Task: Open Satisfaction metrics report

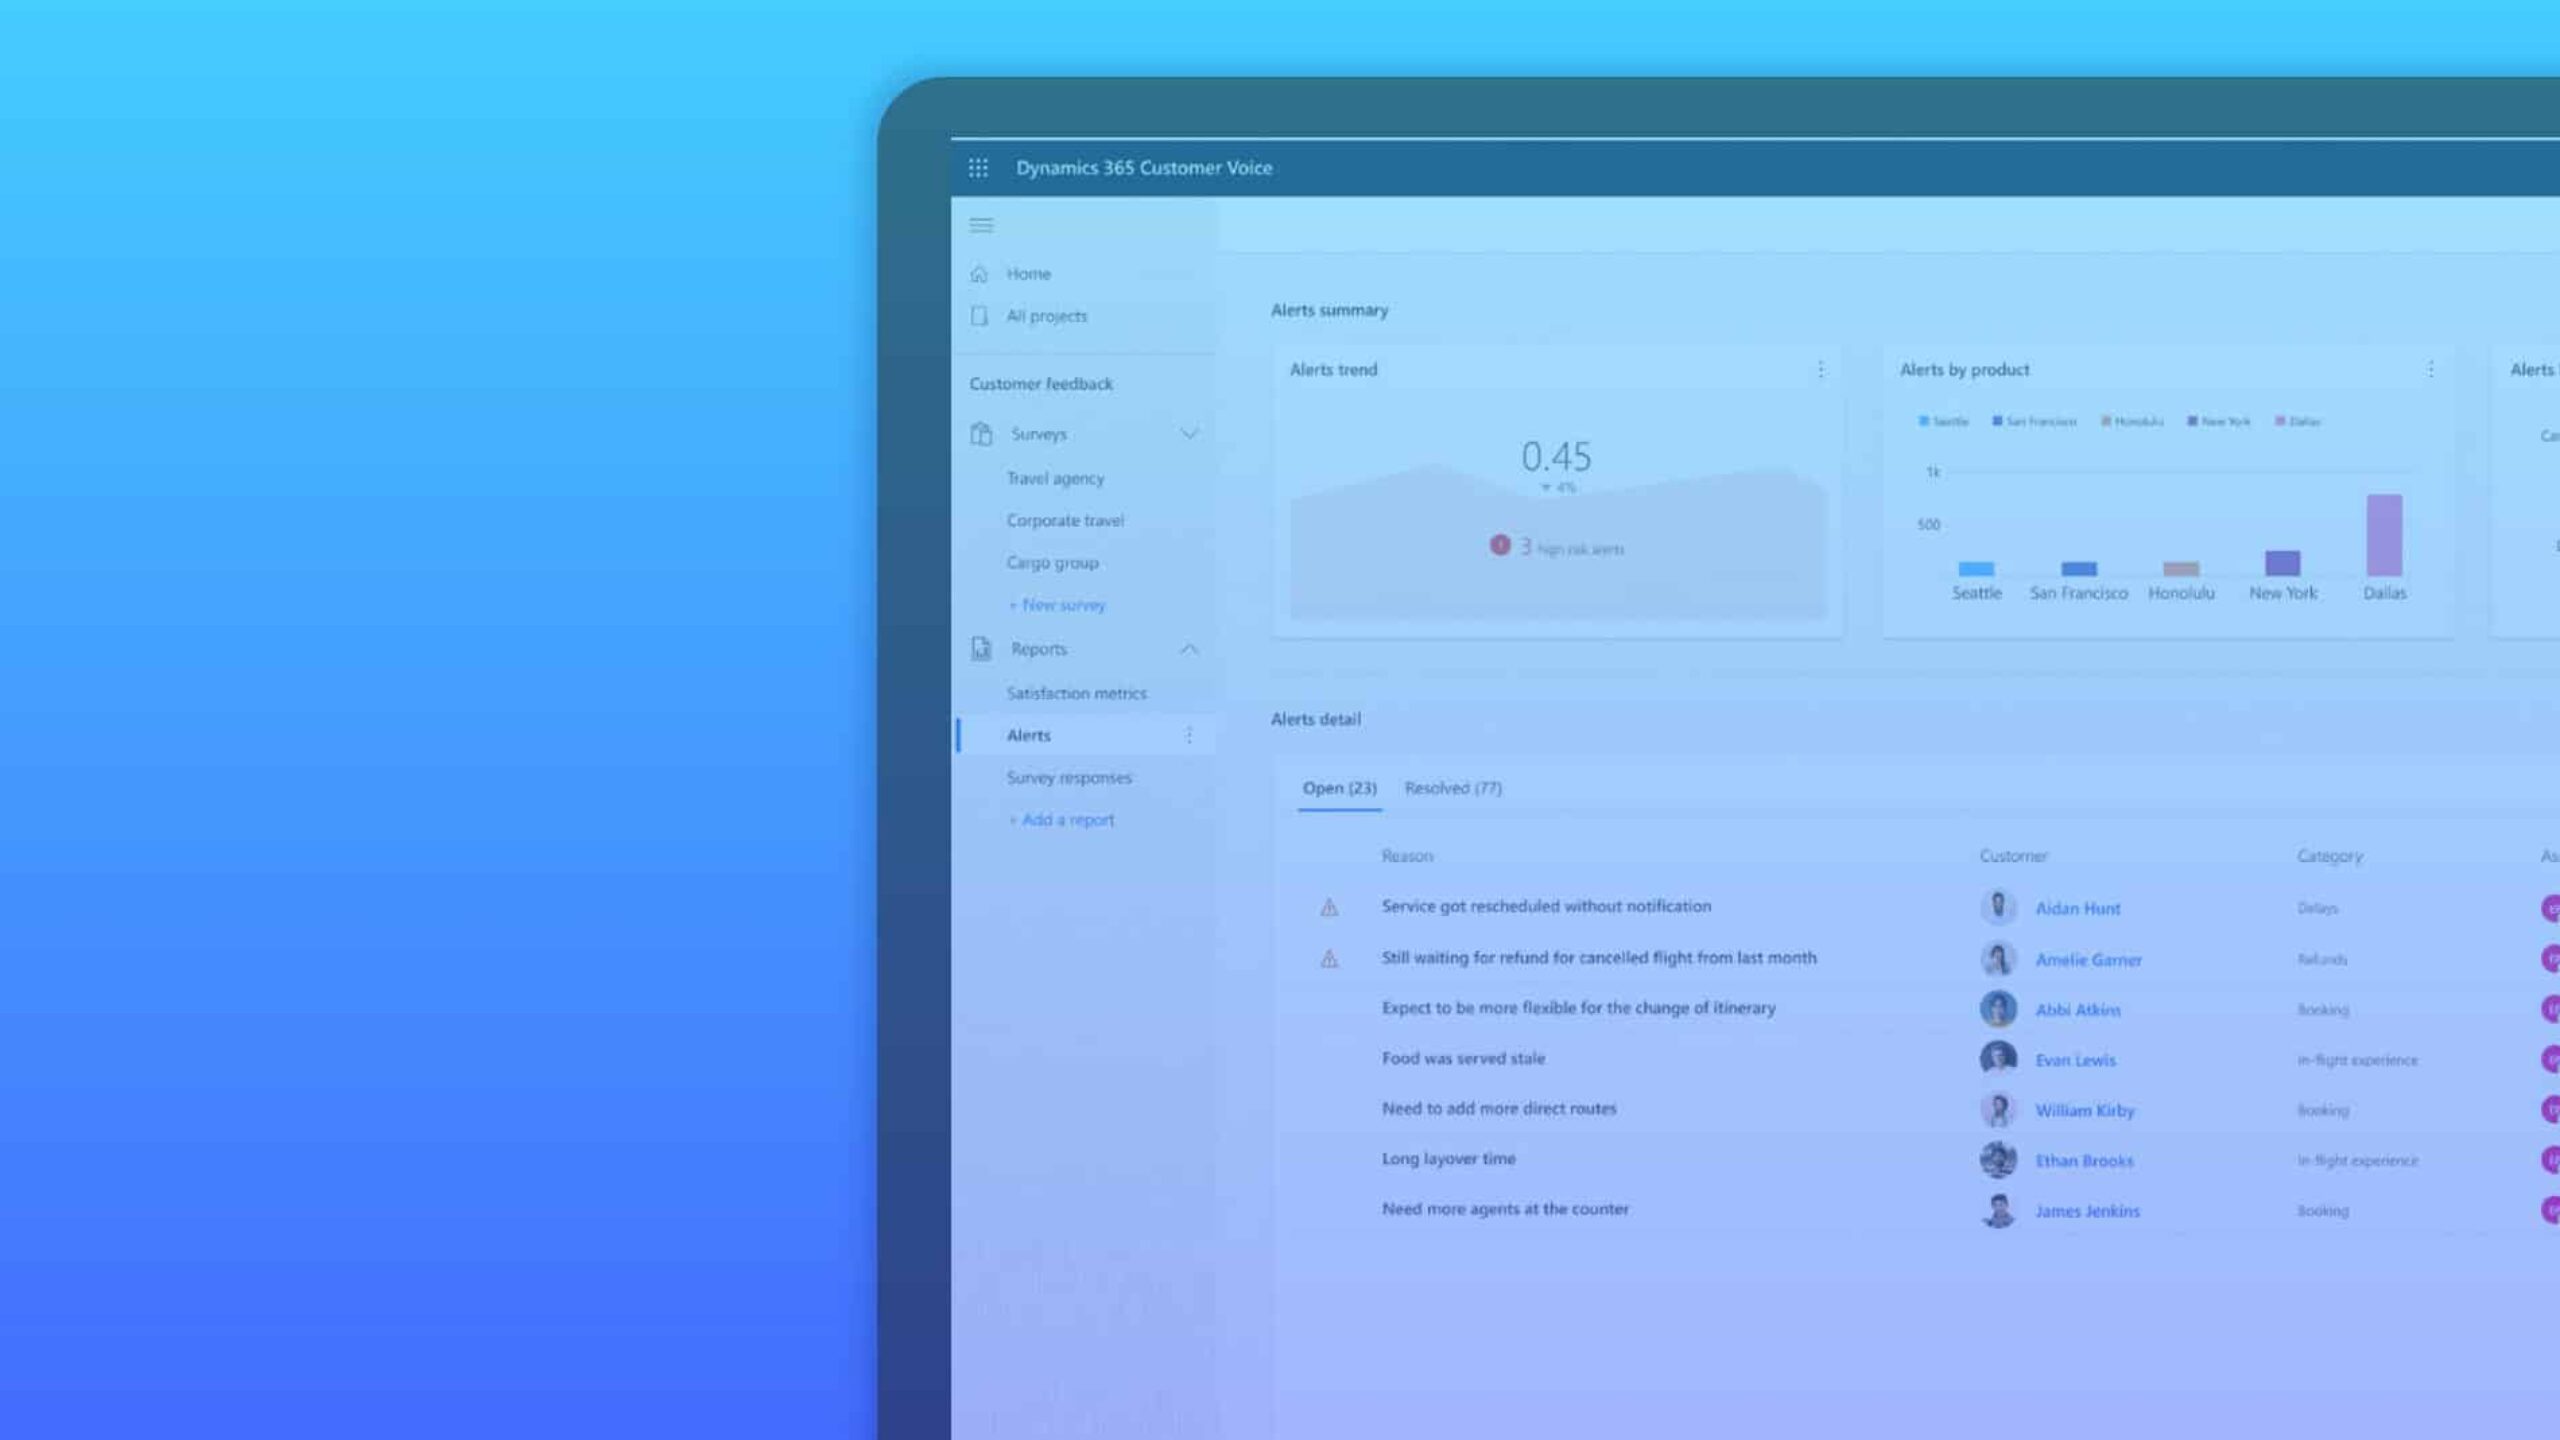Action: (1076, 693)
